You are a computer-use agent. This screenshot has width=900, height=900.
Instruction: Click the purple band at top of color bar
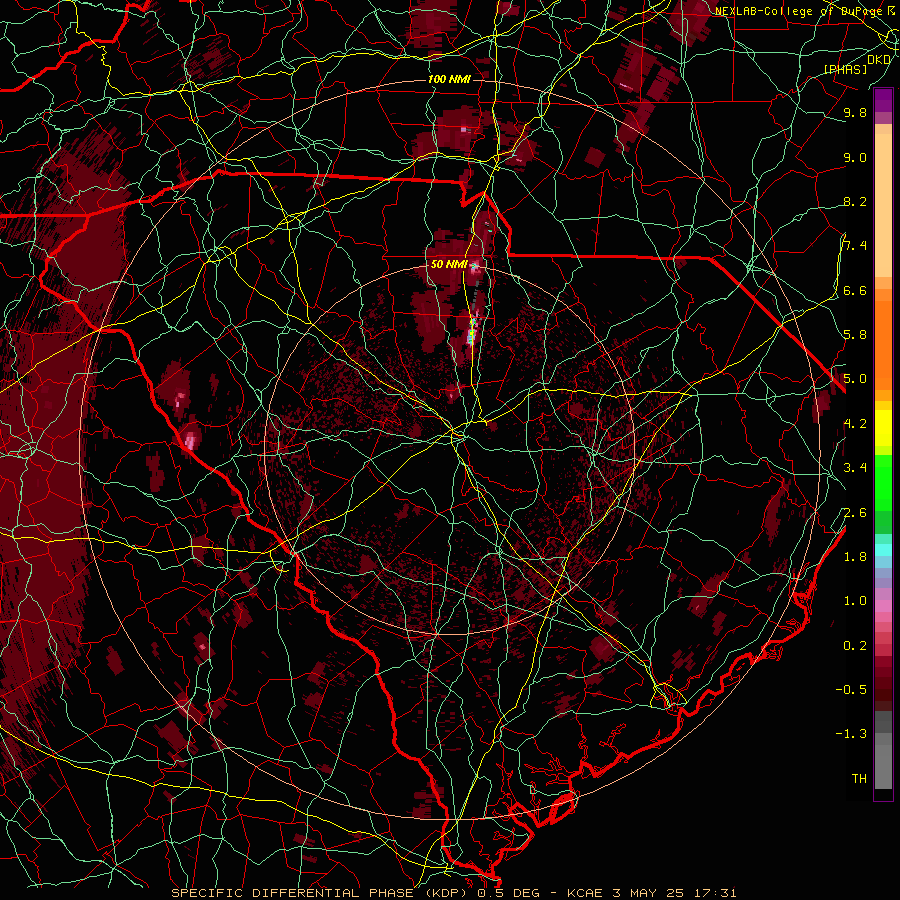(x=883, y=100)
